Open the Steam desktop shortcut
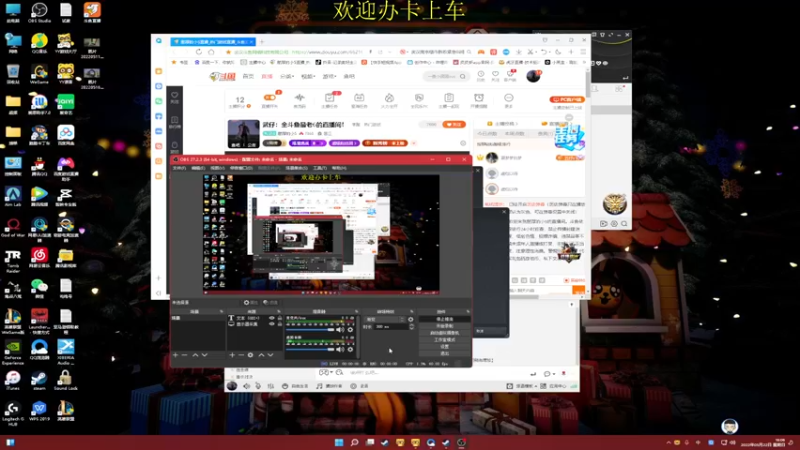The image size is (800, 450). pyautogui.click(x=39, y=380)
